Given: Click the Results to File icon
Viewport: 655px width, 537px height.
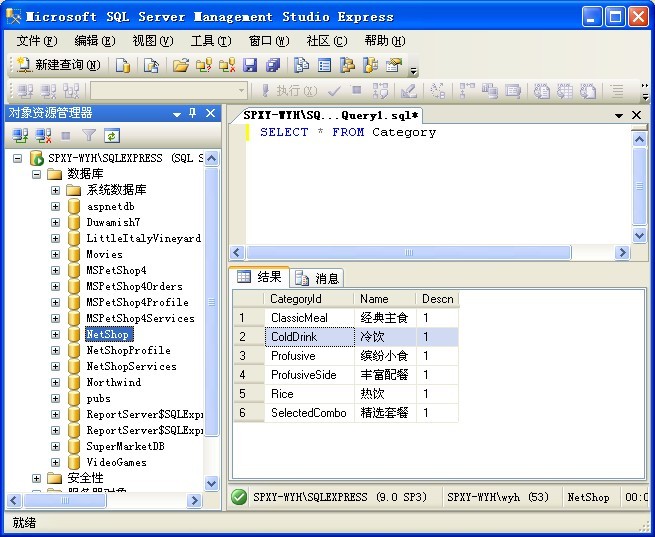Looking at the screenshot, I should [x=588, y=90].
